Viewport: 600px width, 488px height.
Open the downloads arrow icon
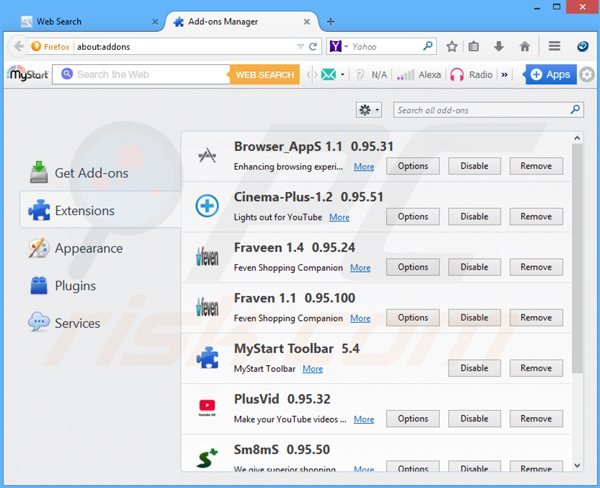click(499, 47)
